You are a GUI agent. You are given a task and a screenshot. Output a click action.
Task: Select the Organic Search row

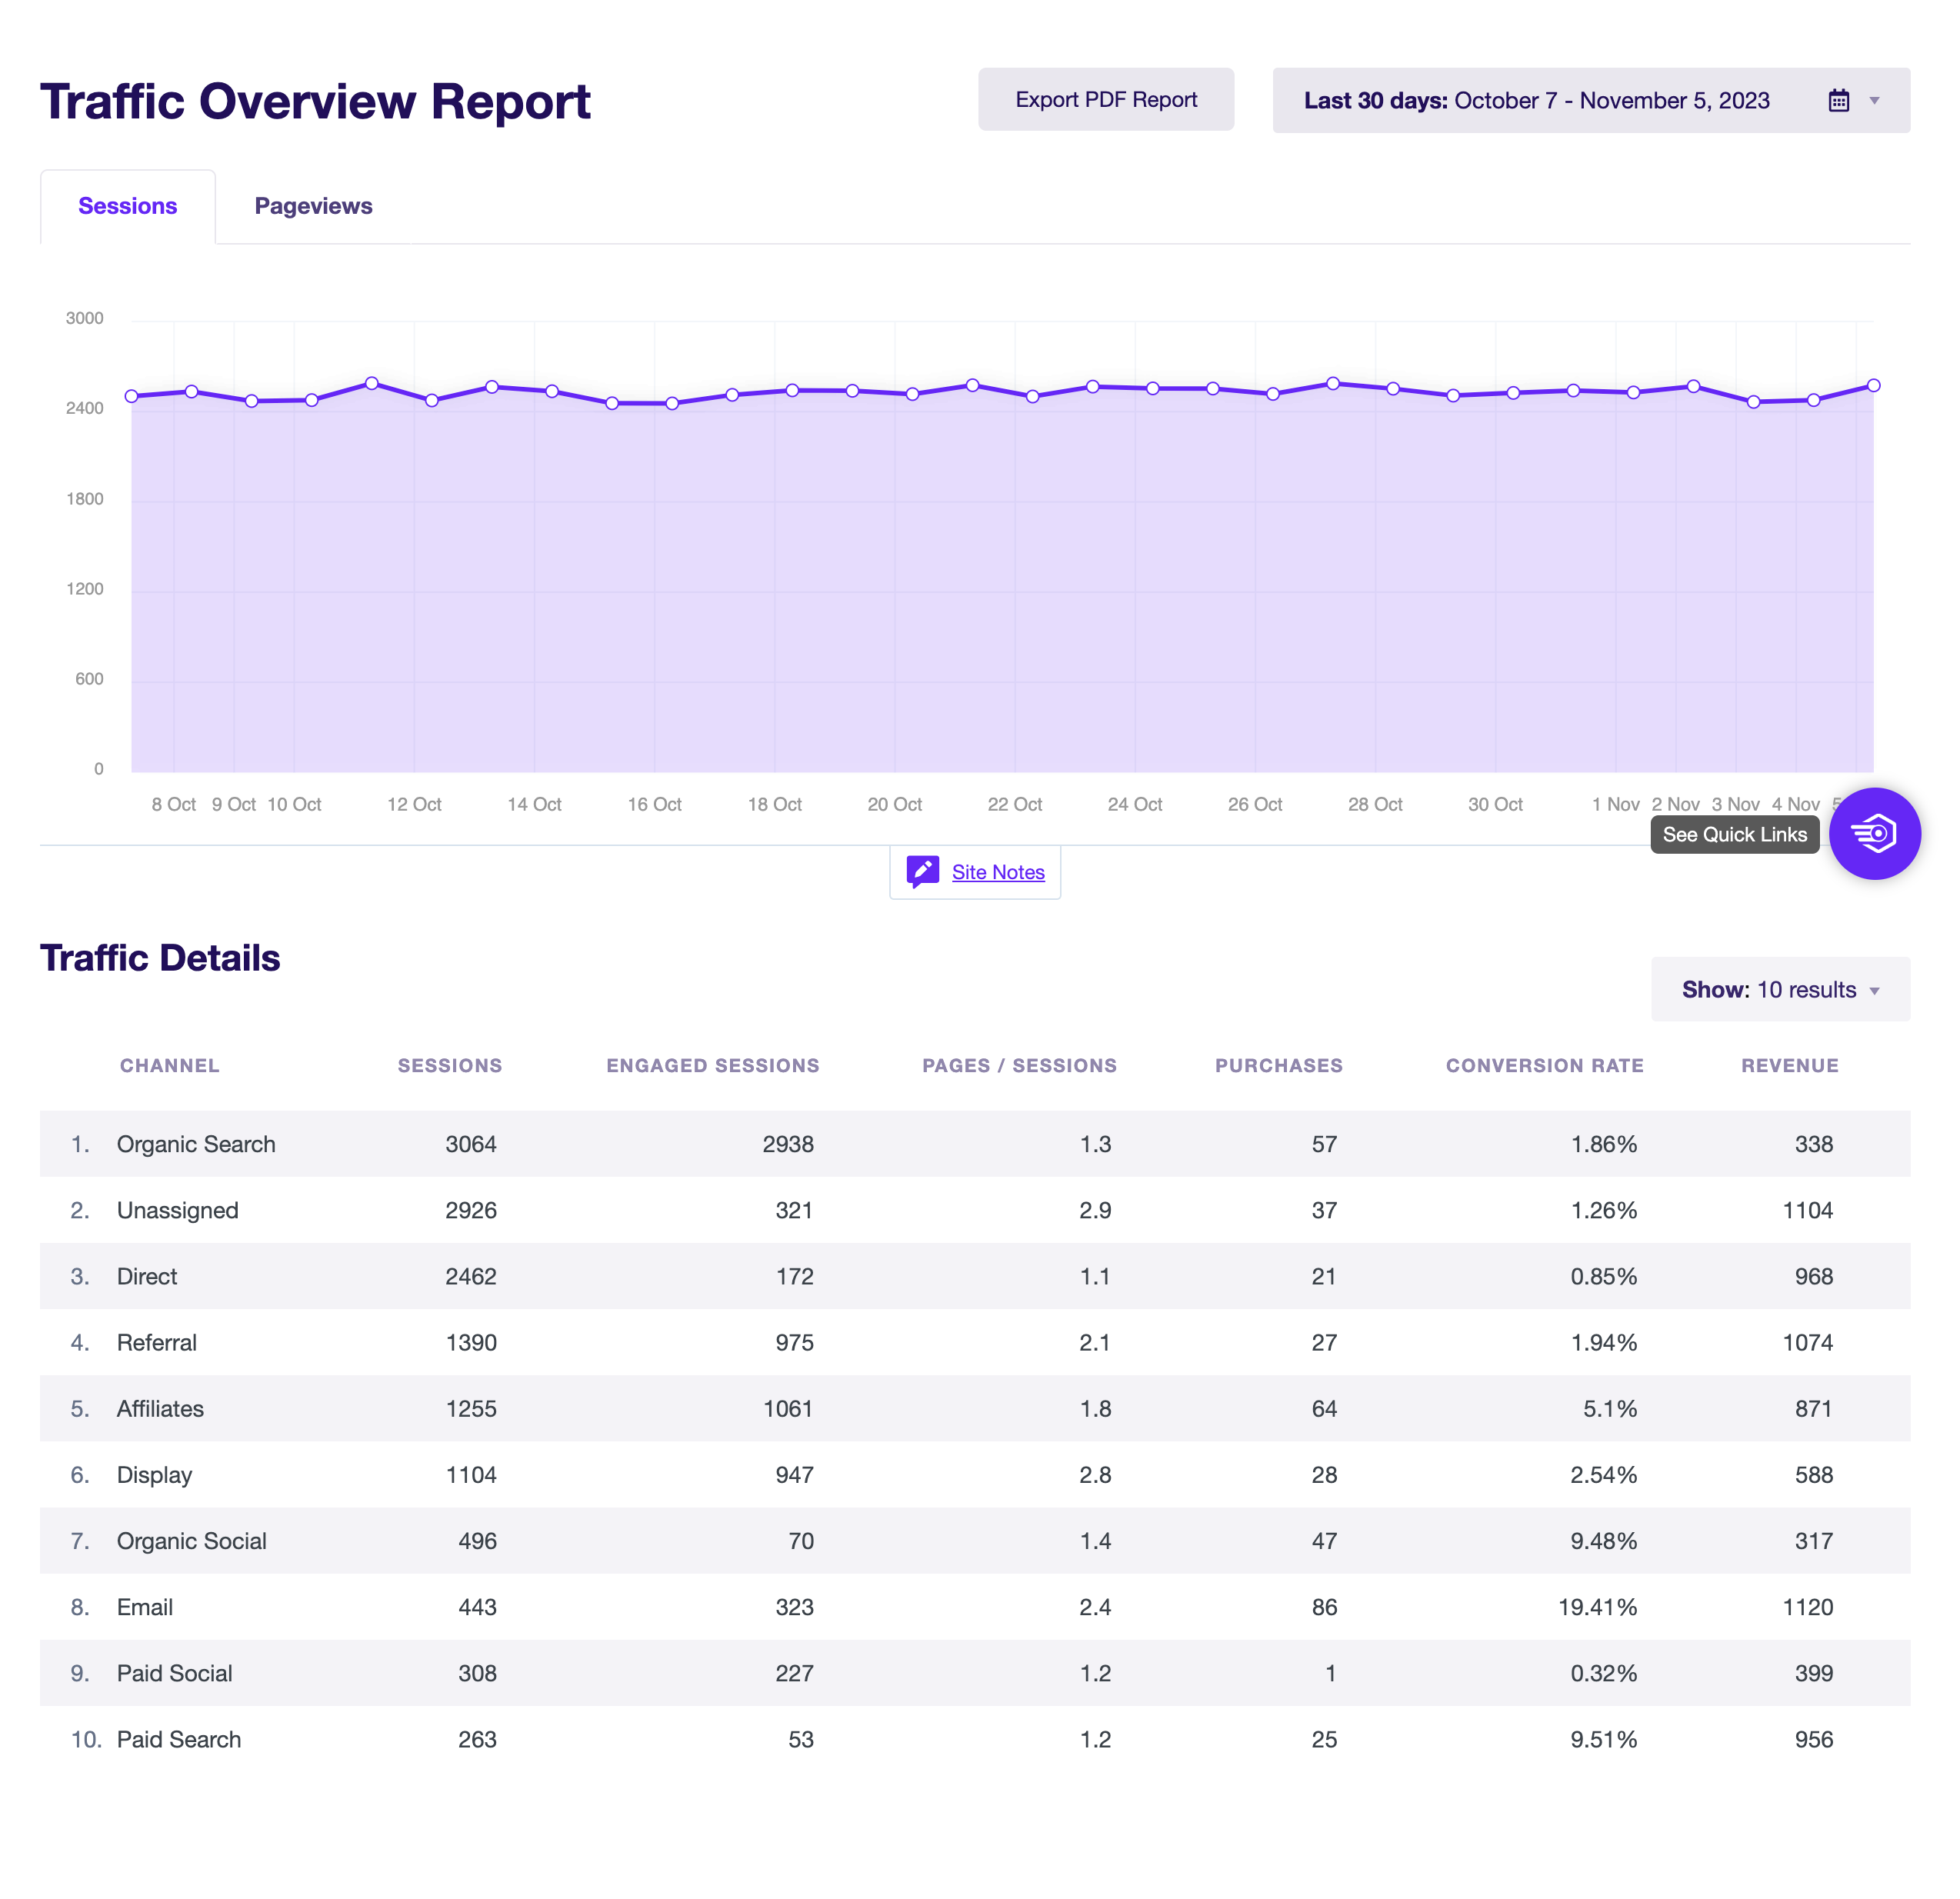[196, 1144]
